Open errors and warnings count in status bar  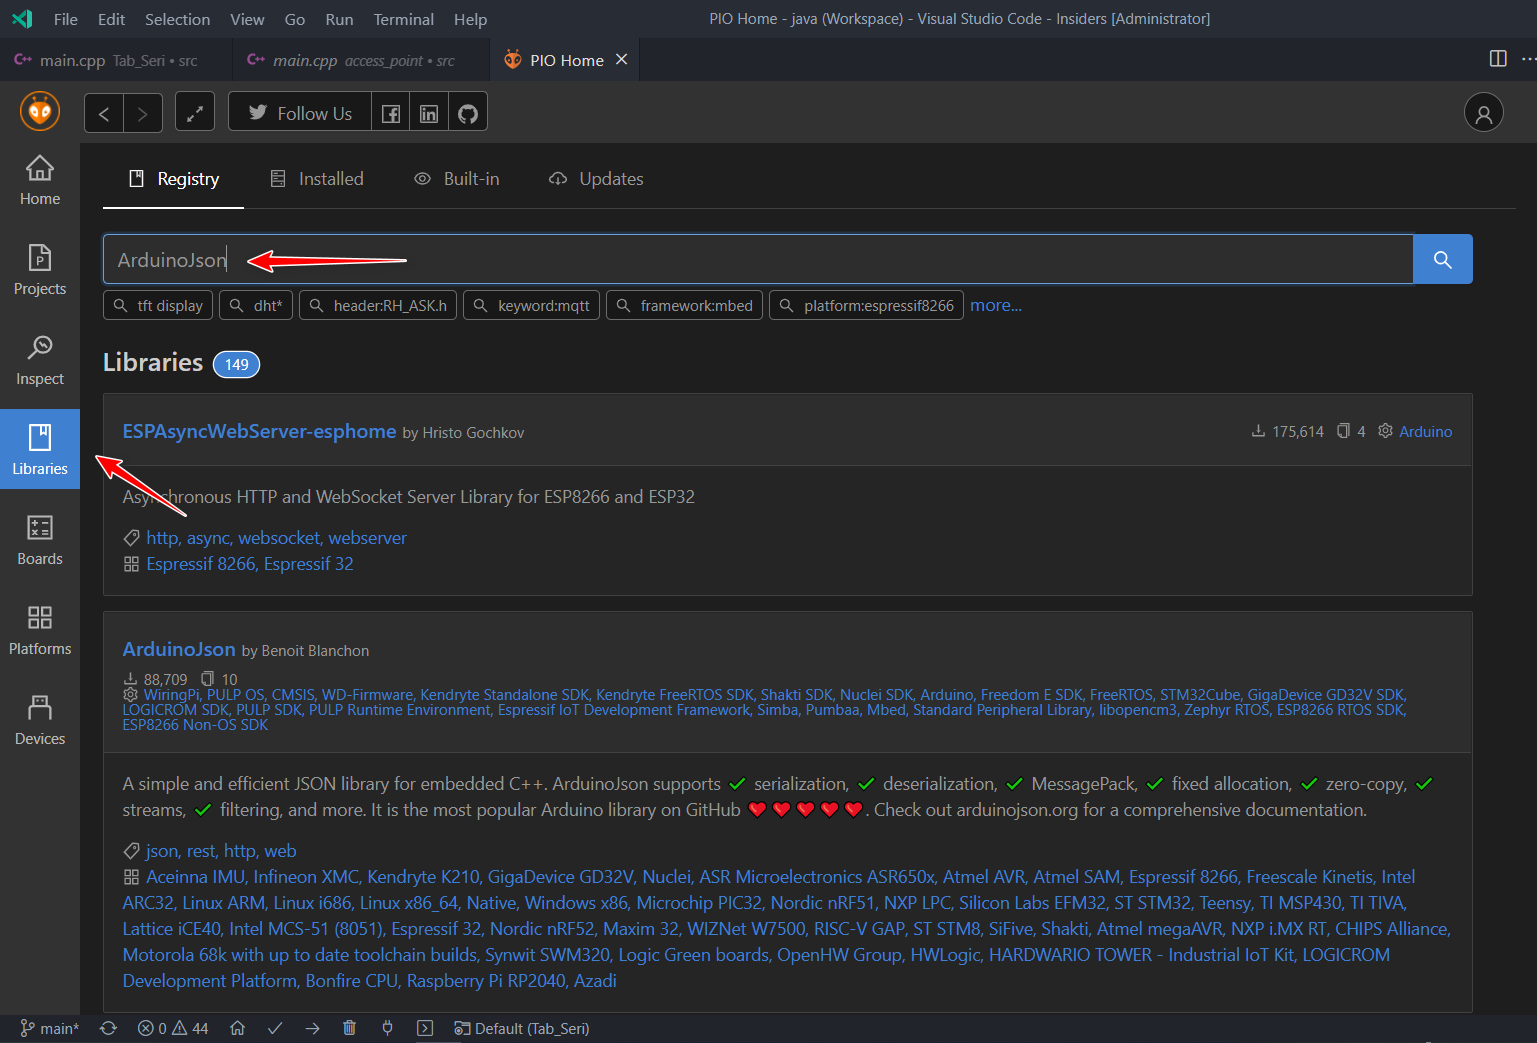coord(173,1028)
